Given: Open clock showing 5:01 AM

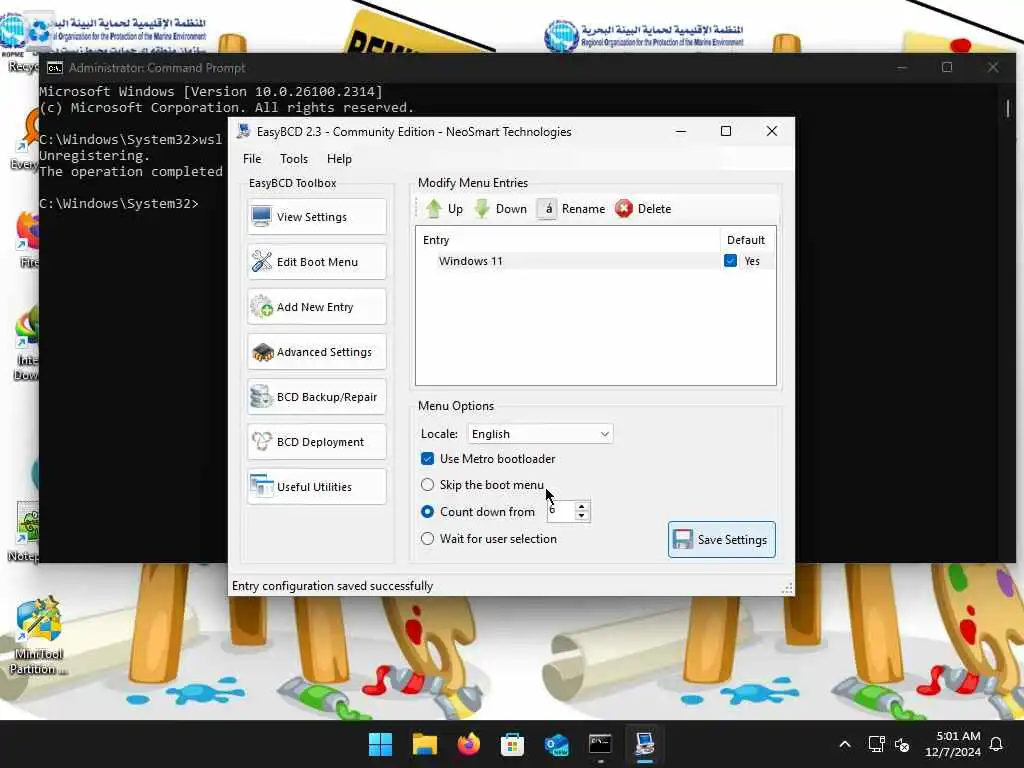Looking at the screenshot, I should (x=953, y=744).
